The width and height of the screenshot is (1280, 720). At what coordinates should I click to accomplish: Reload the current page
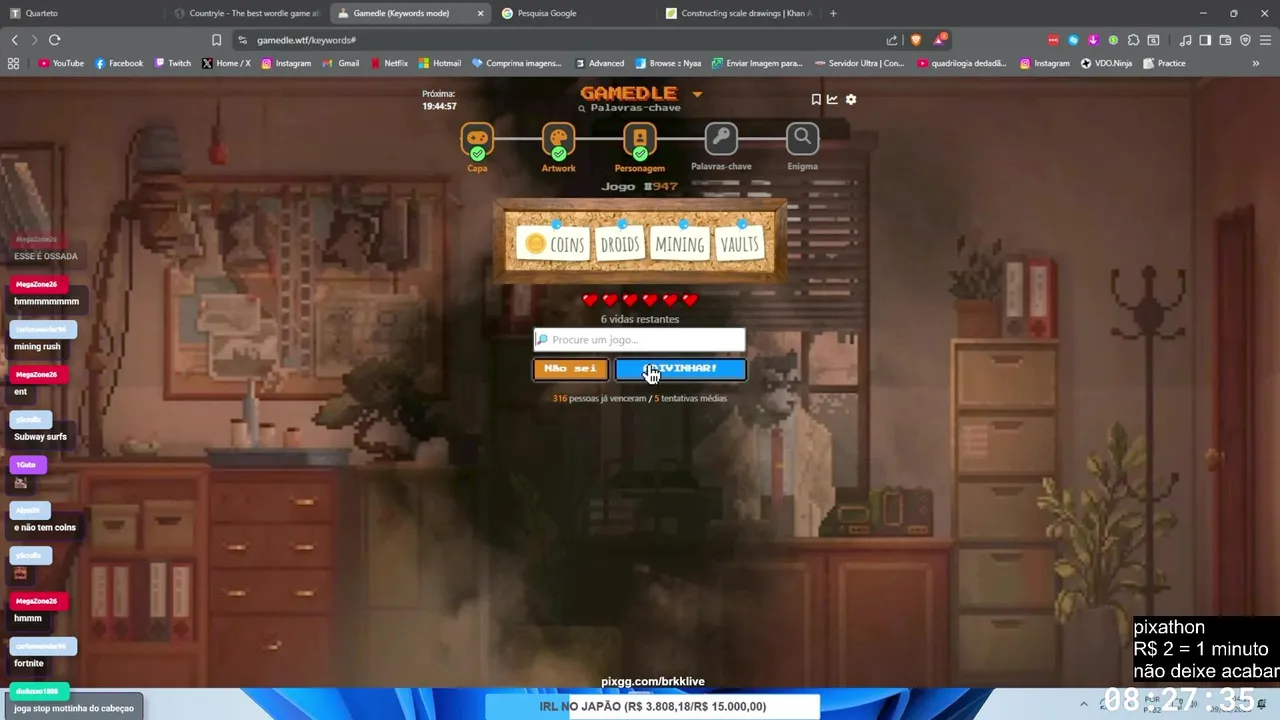(54, 40)
